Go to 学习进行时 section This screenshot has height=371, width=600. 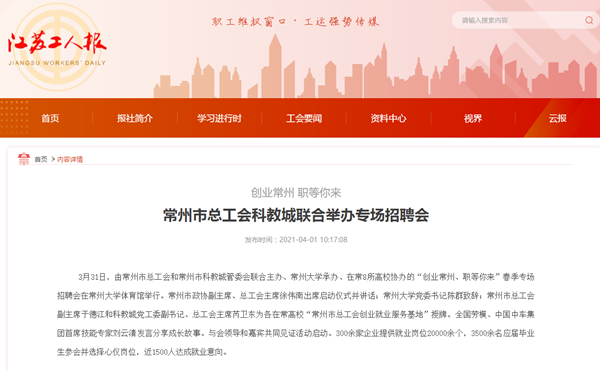click(219, 118)
